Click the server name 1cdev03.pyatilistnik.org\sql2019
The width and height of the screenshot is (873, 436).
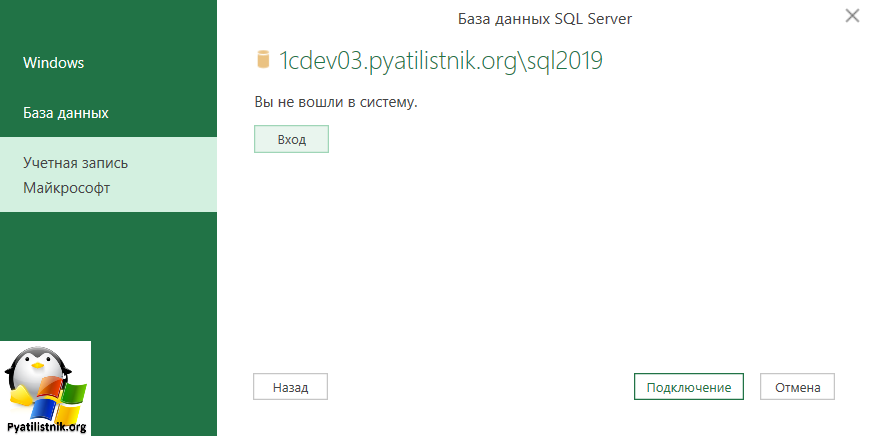[x=440, y=60]
